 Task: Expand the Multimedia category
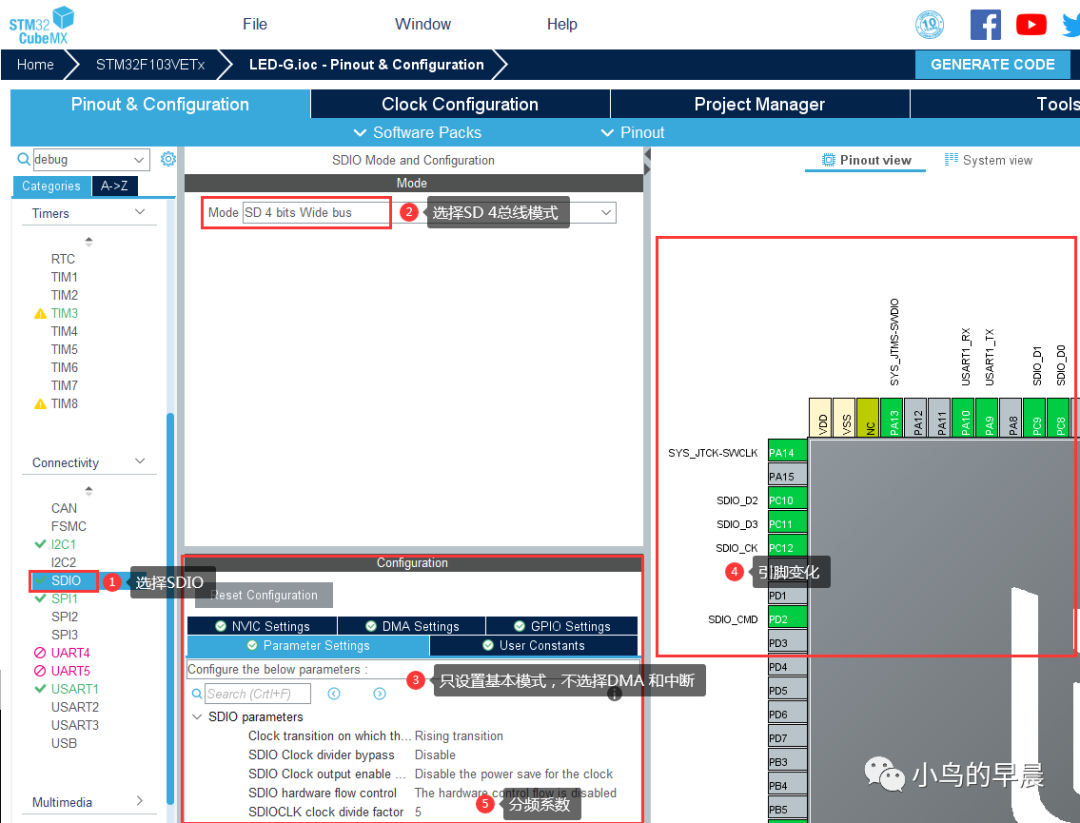click(x=140, y=801)
